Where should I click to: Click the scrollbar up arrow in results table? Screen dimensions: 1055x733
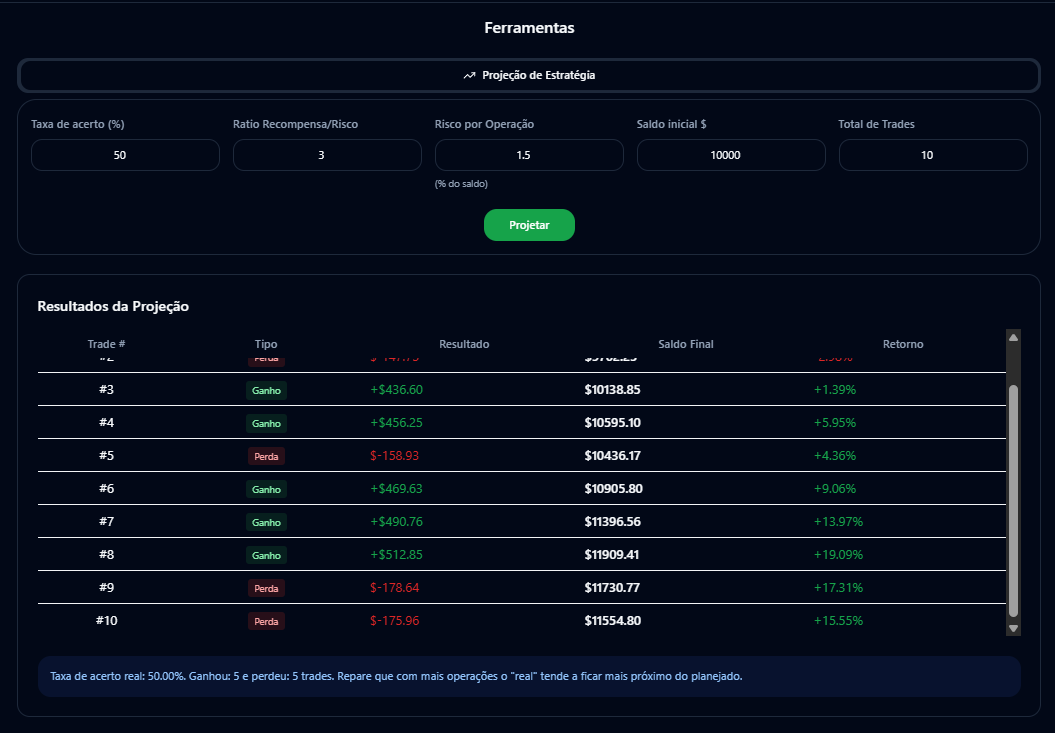click(x=1013, y=336)
